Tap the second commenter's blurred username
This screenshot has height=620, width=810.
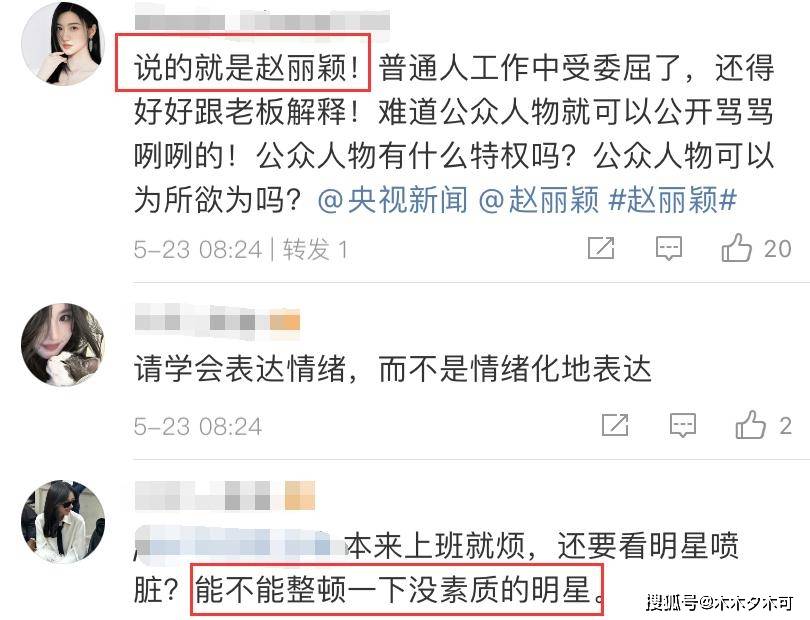[201, 321]
